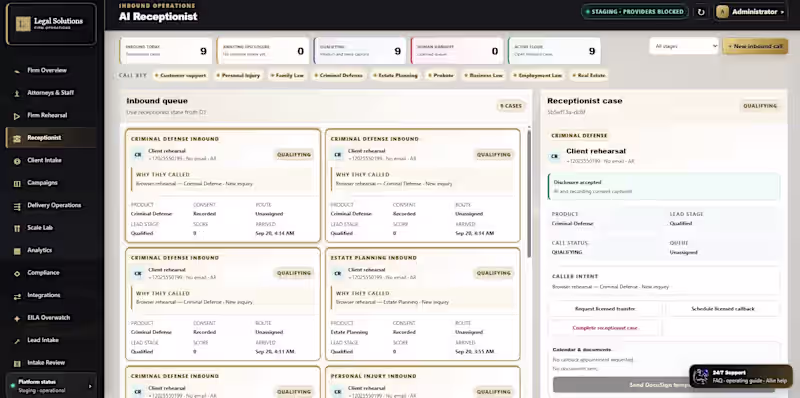Open Campaigns section
800x398 pixels.
[x=51, y=183]
